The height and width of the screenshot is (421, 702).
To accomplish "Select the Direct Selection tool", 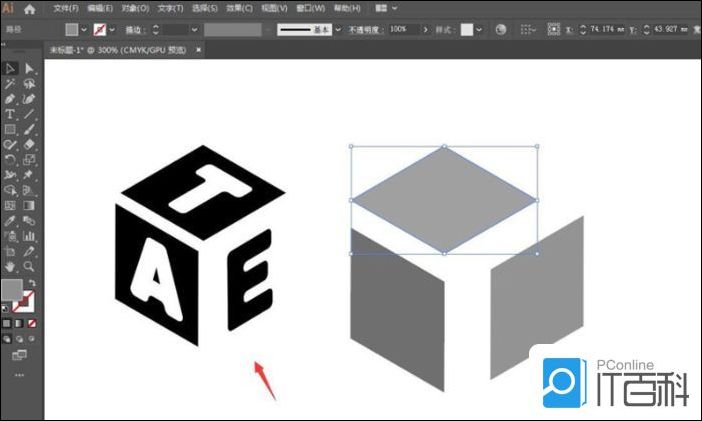I will 29,69.
